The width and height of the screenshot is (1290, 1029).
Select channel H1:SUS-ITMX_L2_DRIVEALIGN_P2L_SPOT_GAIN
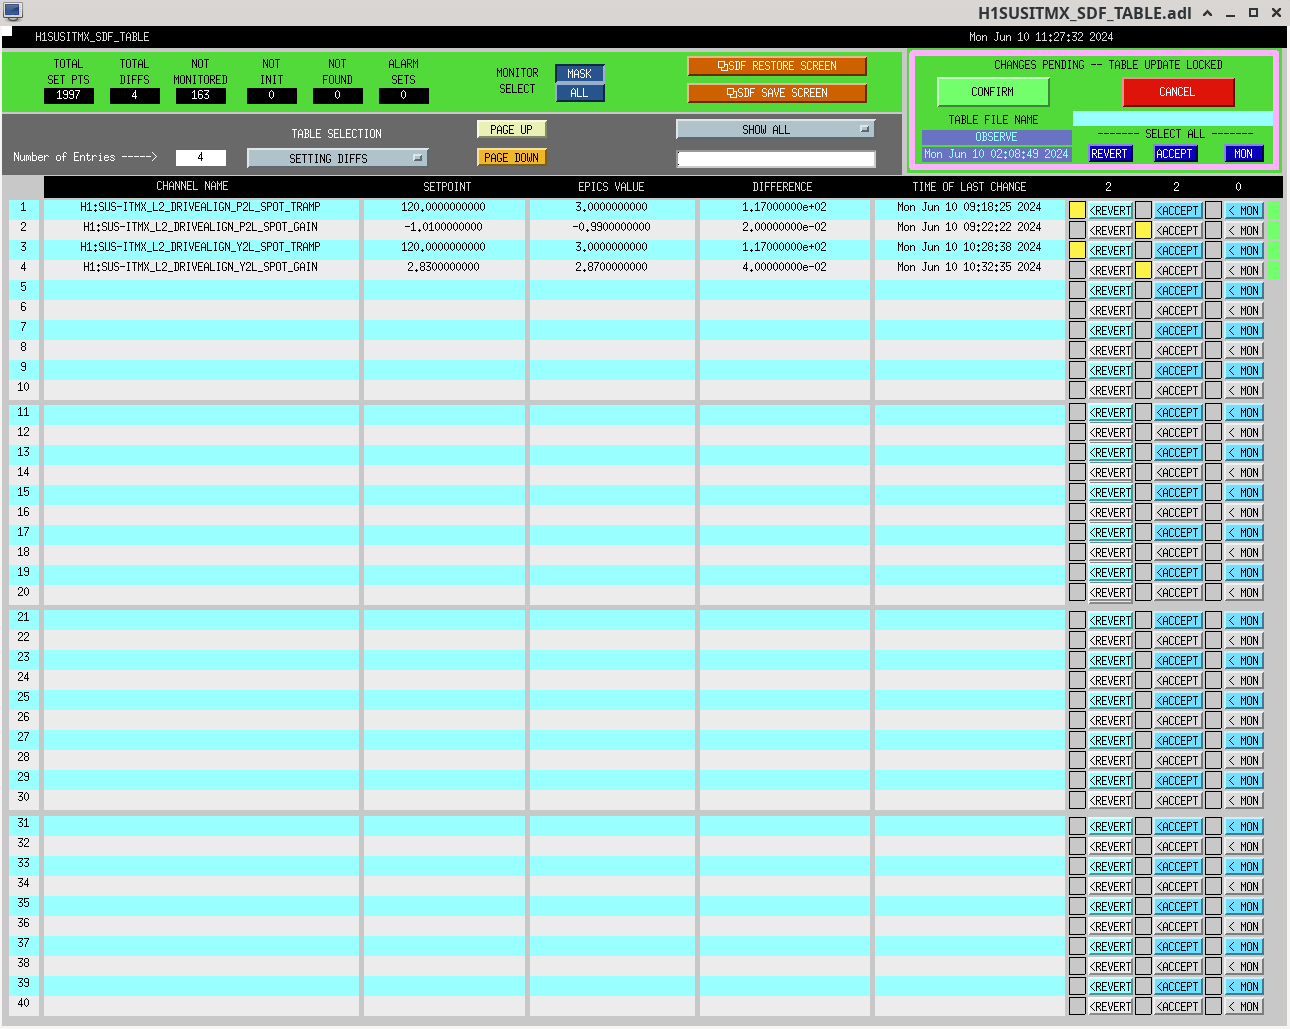(201, 228)
